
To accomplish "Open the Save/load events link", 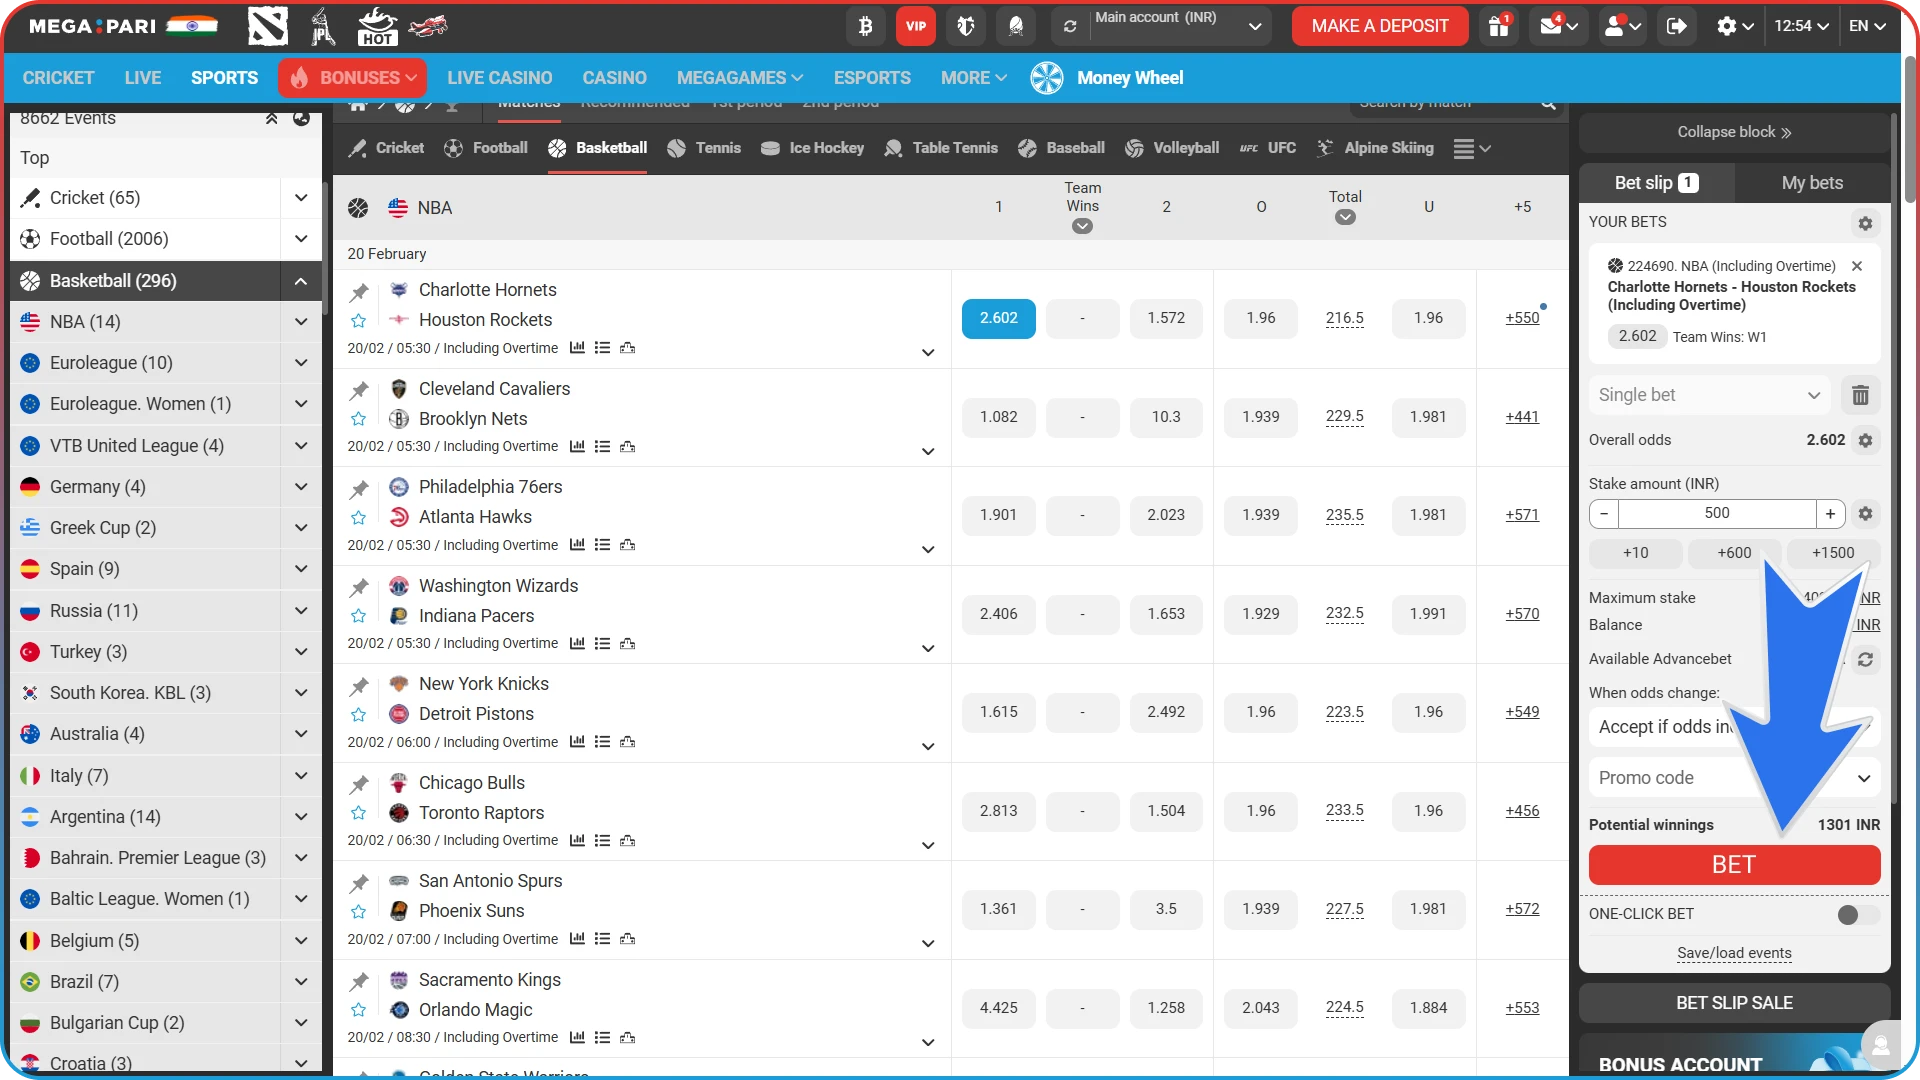I will pos(1733,953).
